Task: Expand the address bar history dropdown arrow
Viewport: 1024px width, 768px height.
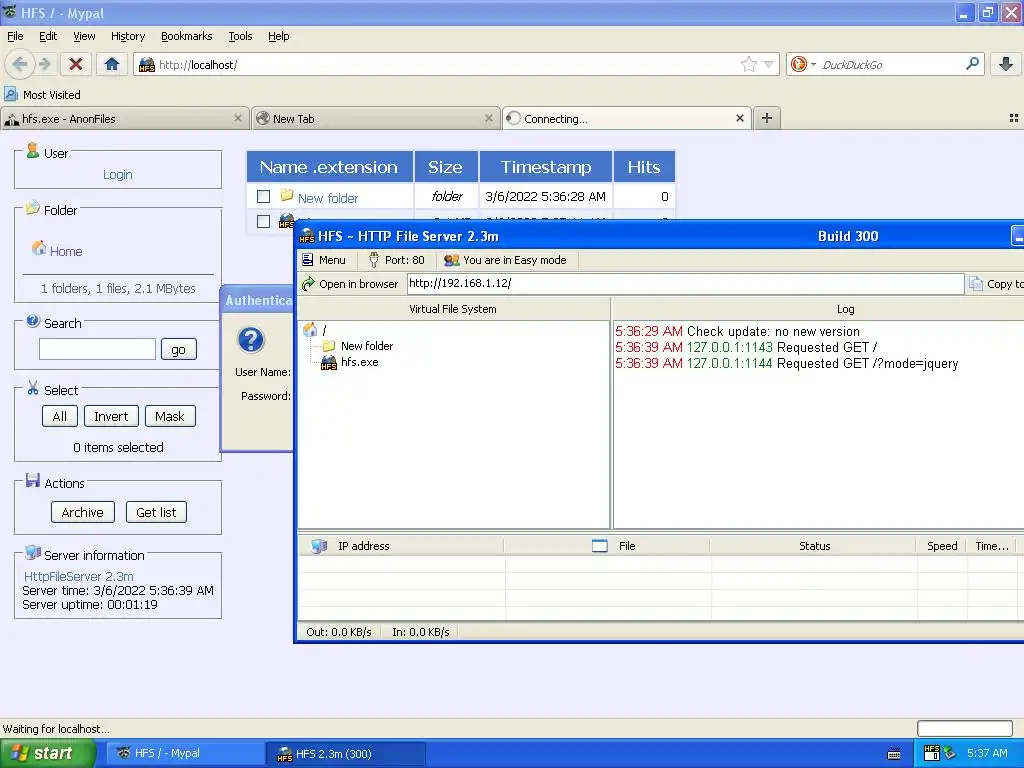Action: pos(769,64)
